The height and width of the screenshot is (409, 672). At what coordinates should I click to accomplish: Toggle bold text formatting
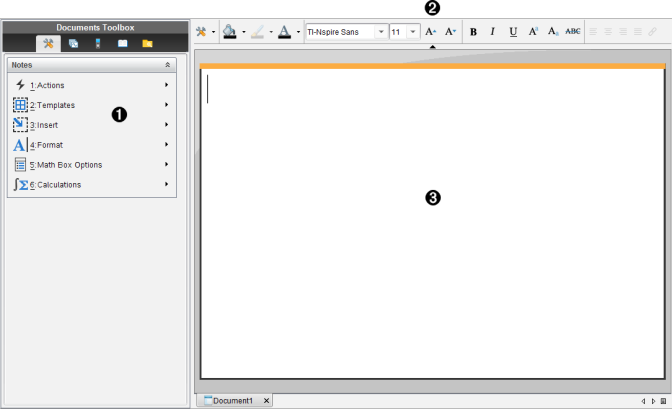point(473,32)
